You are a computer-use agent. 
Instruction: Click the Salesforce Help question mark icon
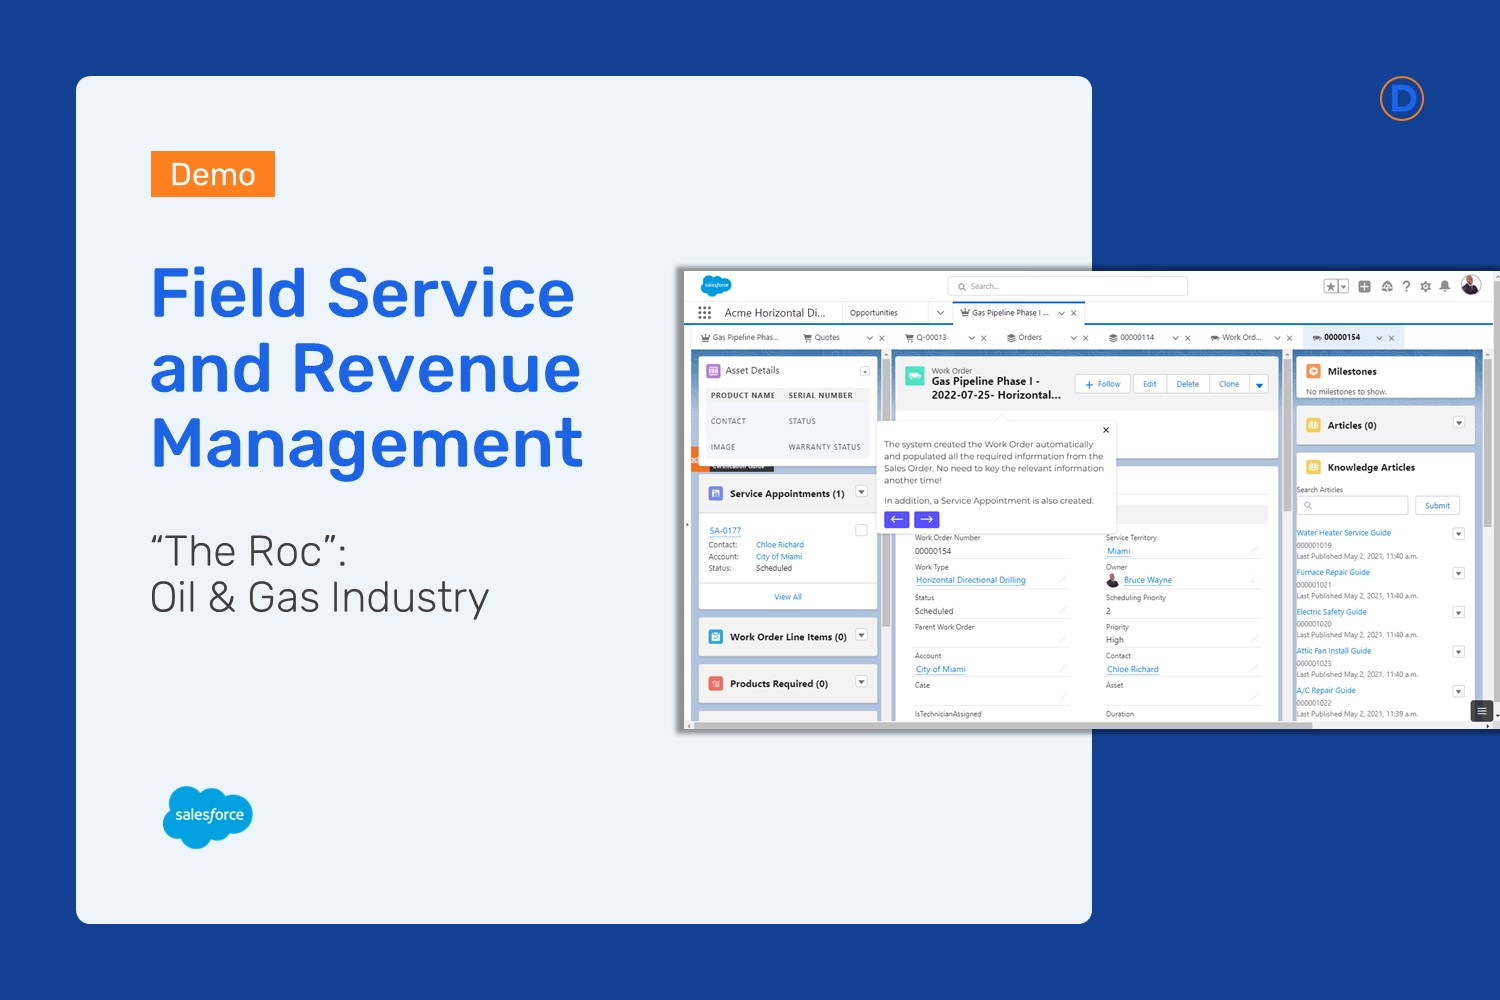coord(1406,286)
